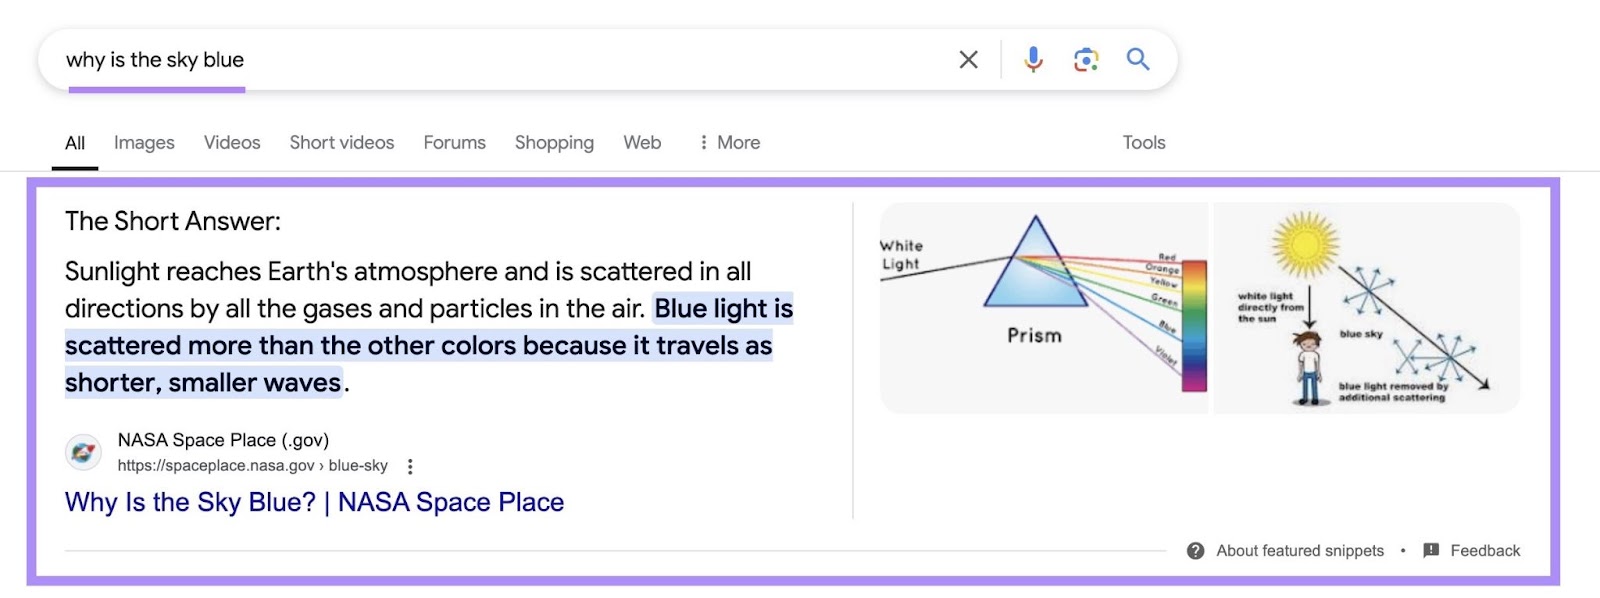Image resolution: width=1600 pixels, height=598 pixels.
Task: Click inside the search input field
Action: pos(400,59)
